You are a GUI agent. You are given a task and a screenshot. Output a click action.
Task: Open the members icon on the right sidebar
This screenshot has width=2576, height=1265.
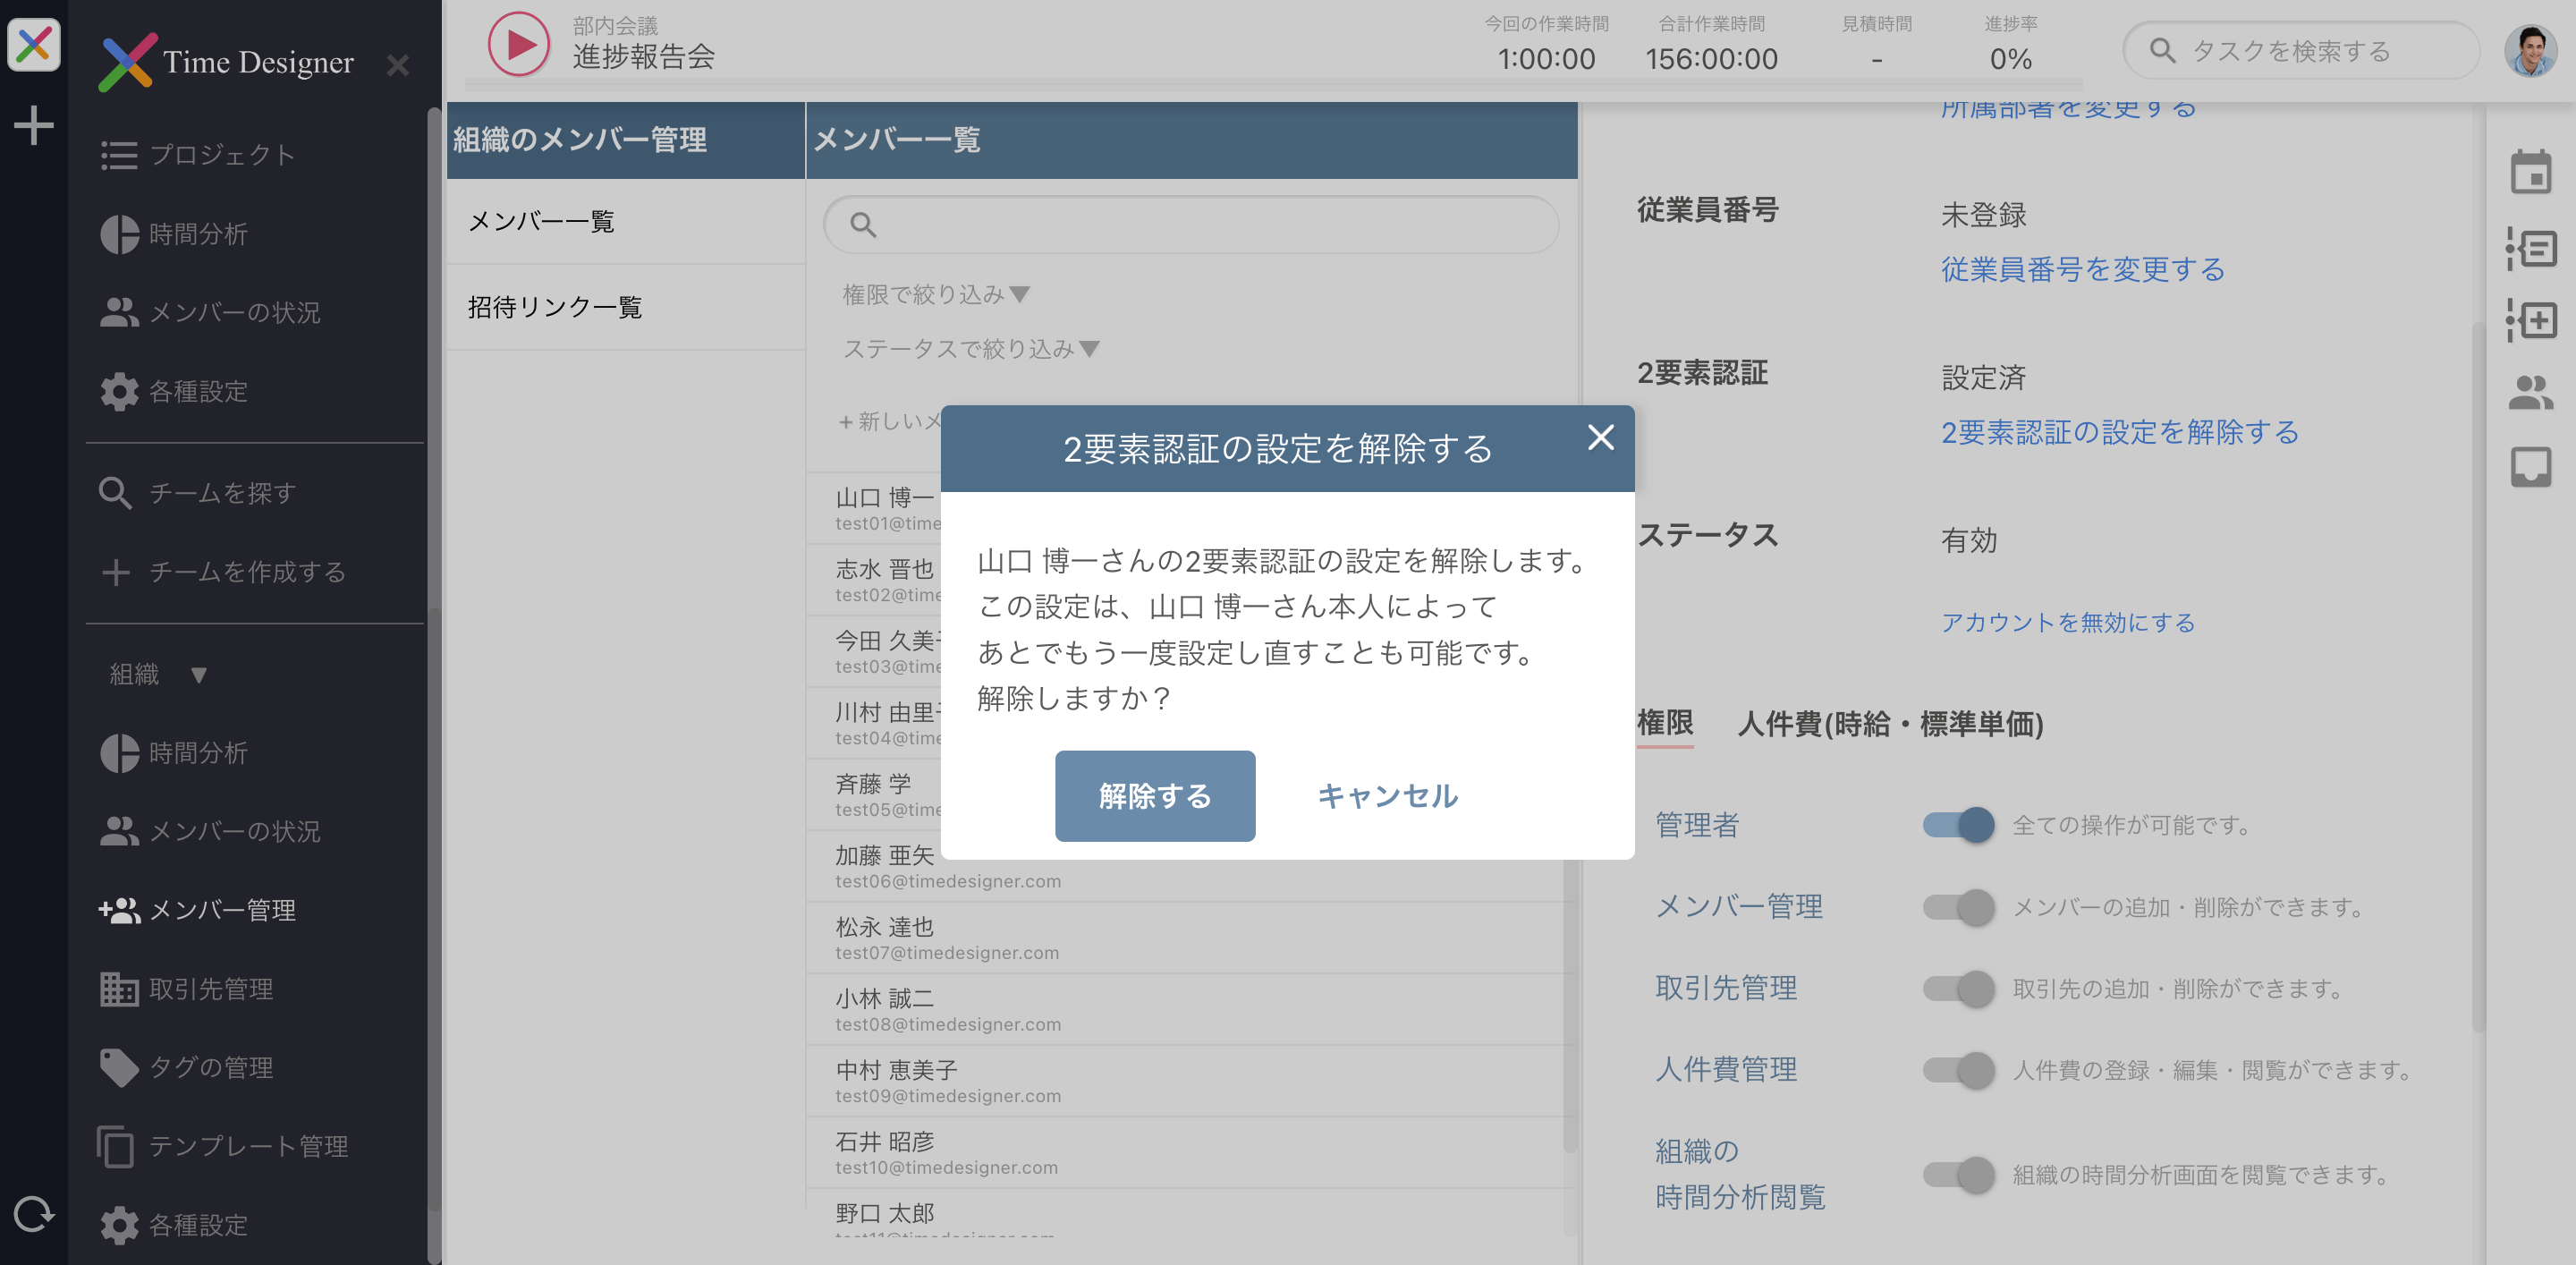(x=2531, y=394)
